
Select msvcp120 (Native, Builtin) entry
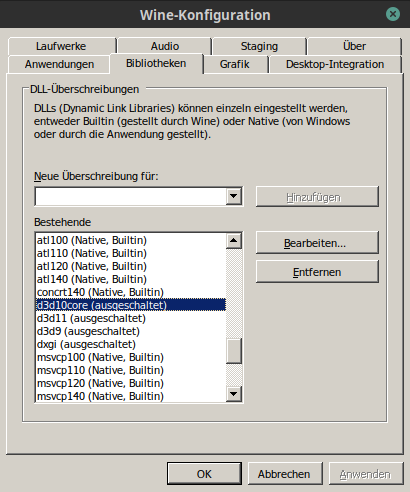131,383
